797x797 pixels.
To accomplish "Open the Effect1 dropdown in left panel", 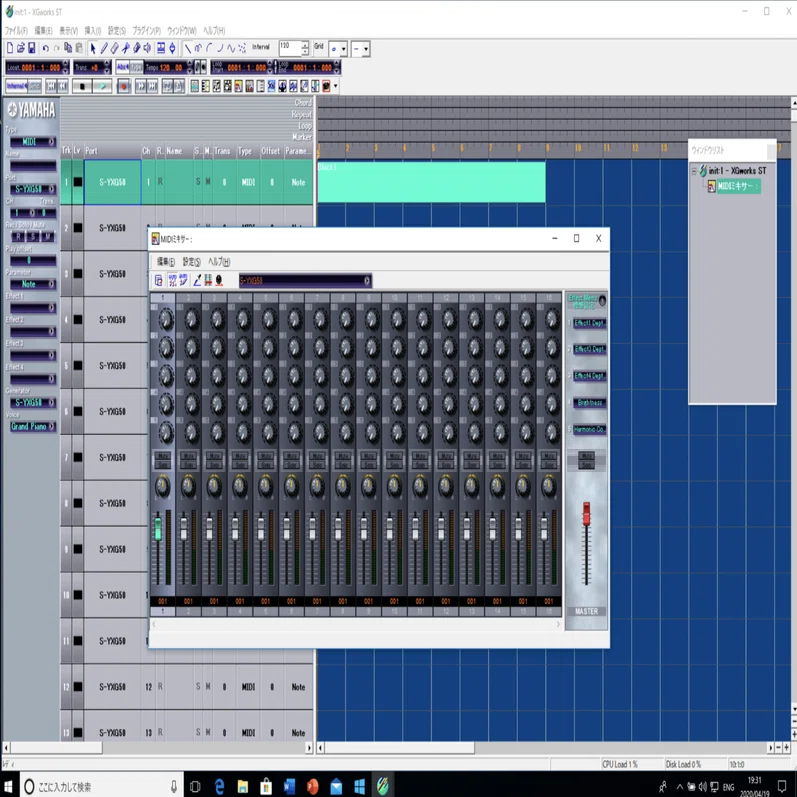I will (x=33, y=308).
